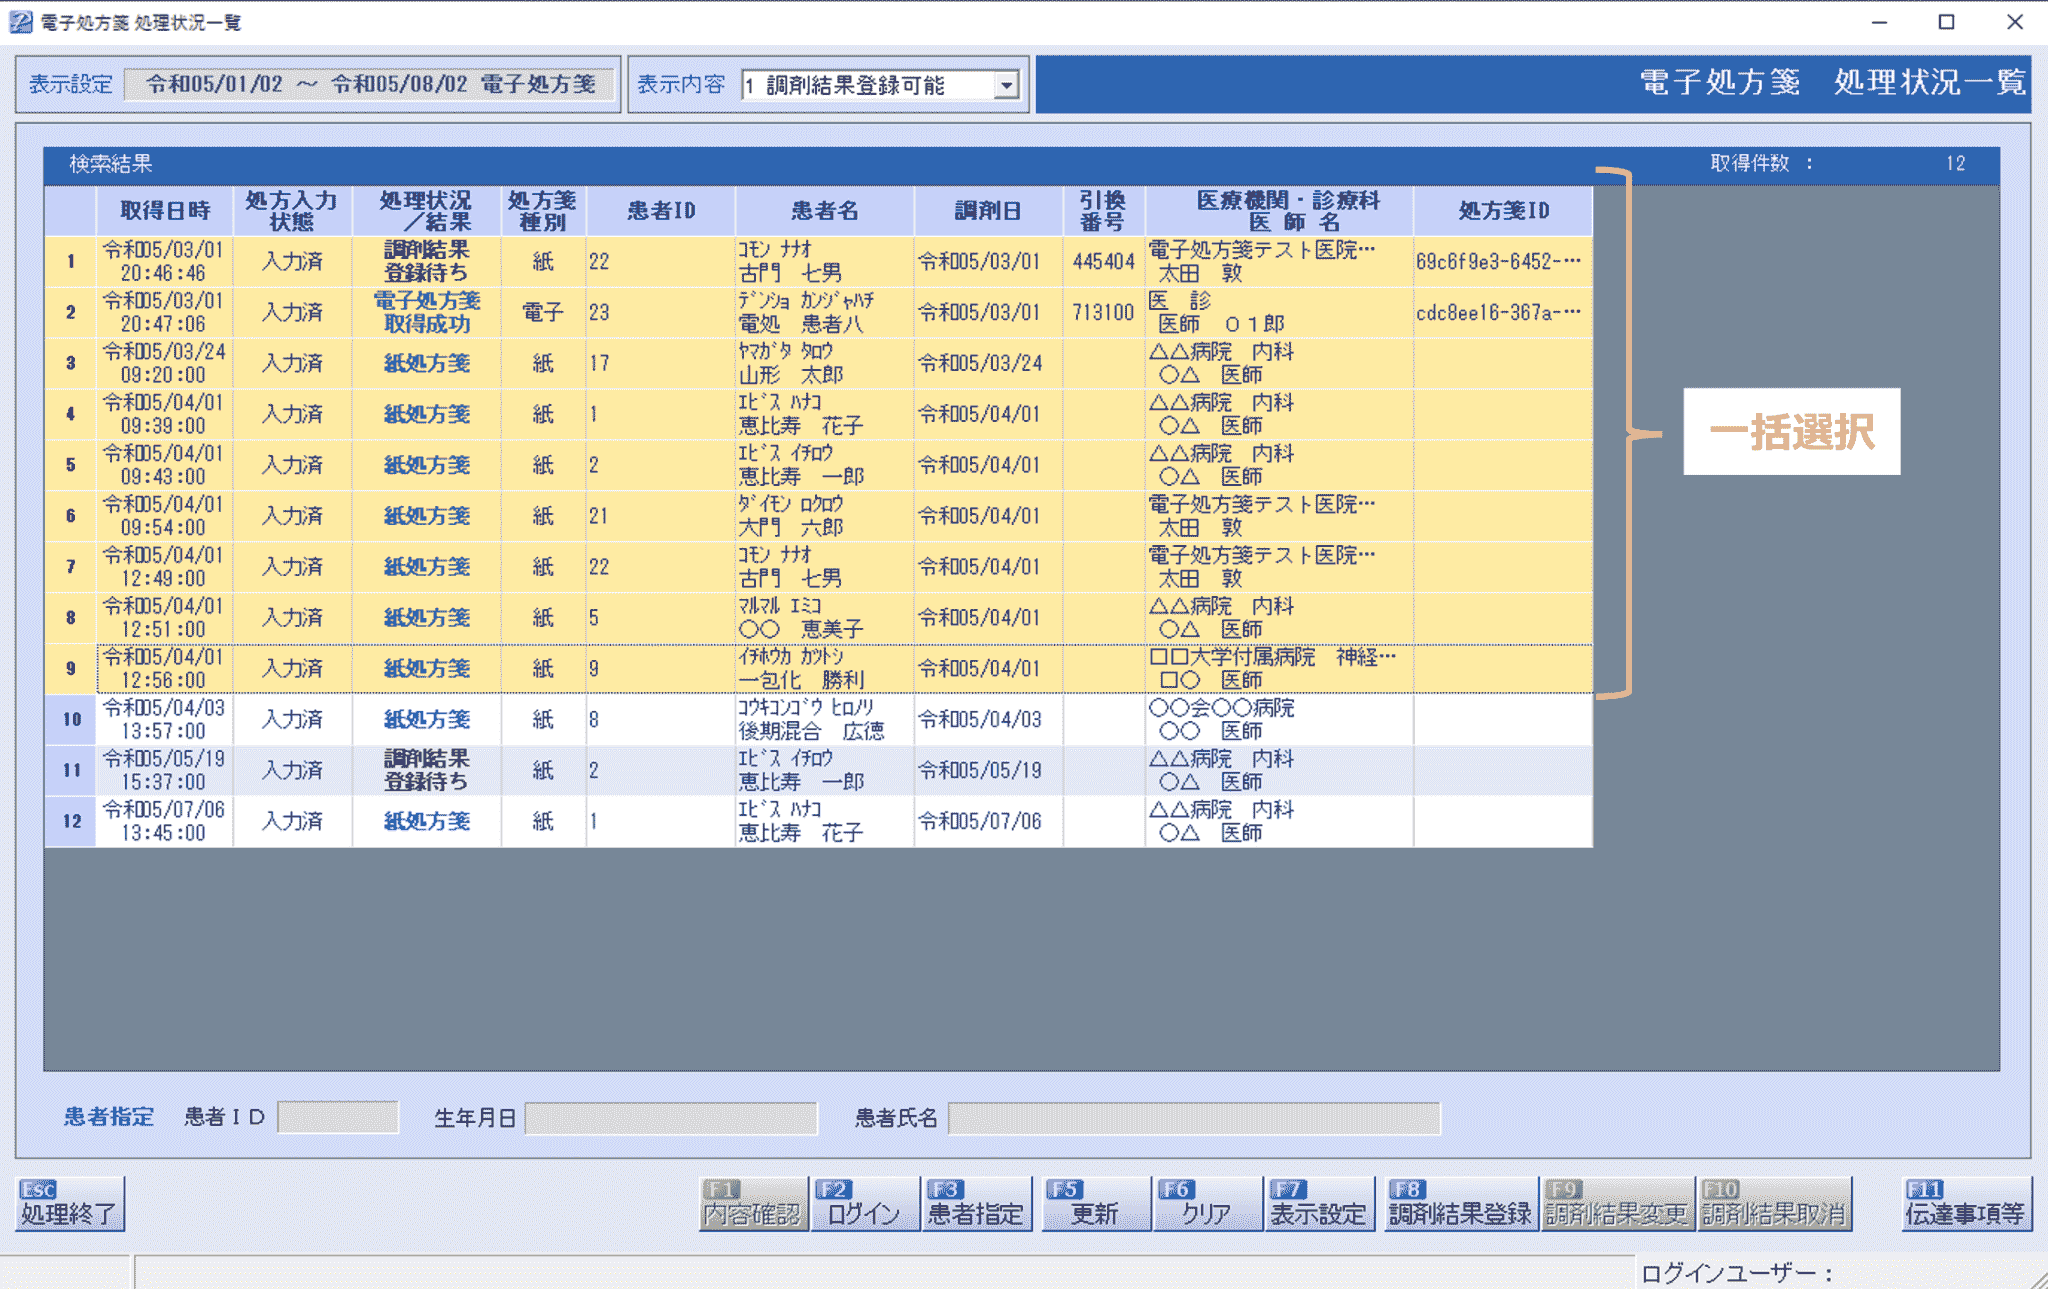2048x1289 pixels.
Task: Click the F10 調剤結果取消 button
Action: pyautogui.click(x=1775, y=1204)
